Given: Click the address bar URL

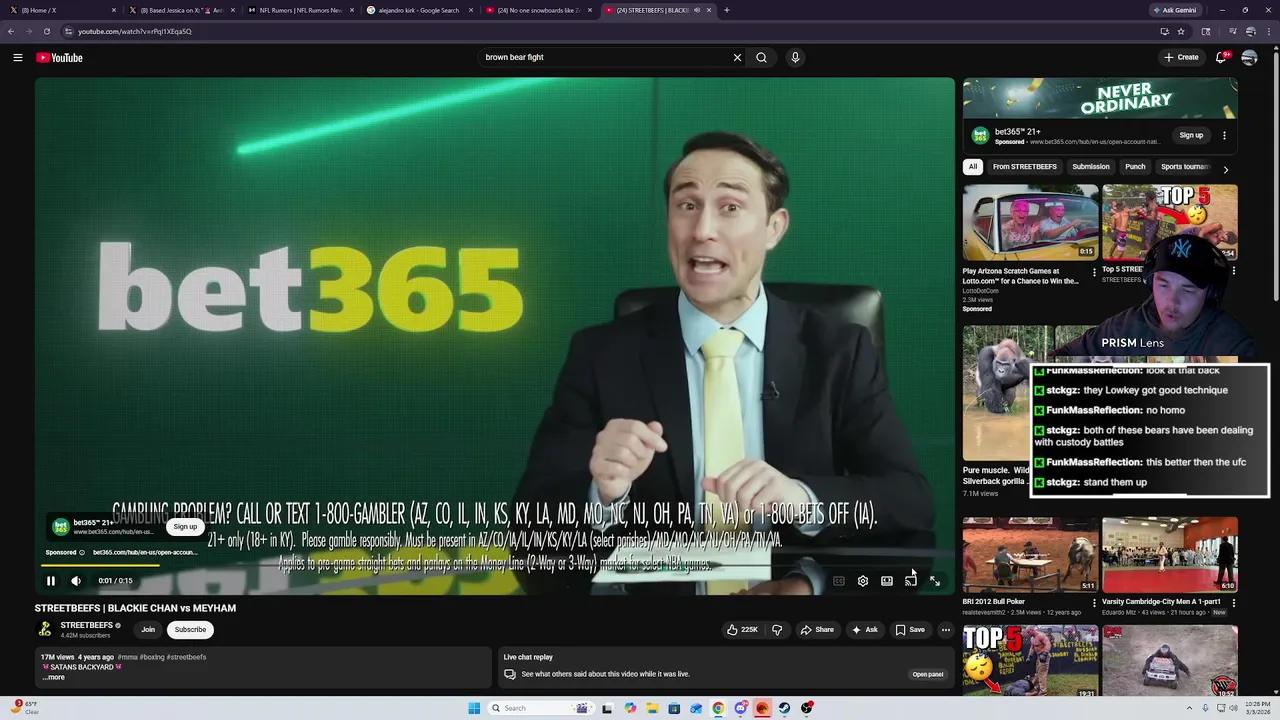Looking at the screenshot, I should (x=135, y=31).
